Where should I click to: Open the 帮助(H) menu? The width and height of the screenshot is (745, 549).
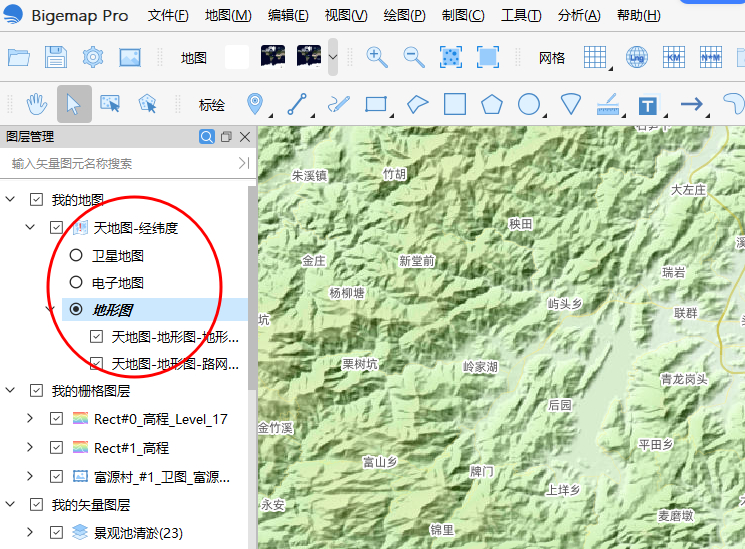coord(639,15)
